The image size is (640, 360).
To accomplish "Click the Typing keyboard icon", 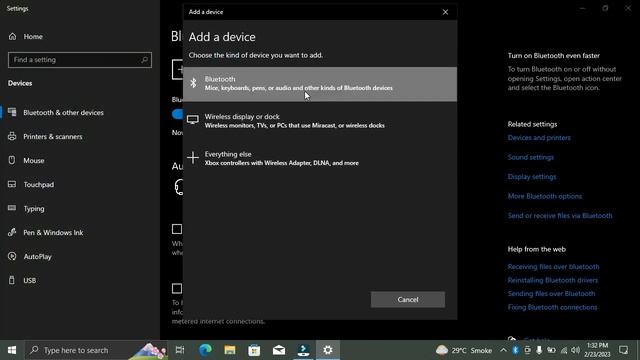I will click(x=12, y=208).
